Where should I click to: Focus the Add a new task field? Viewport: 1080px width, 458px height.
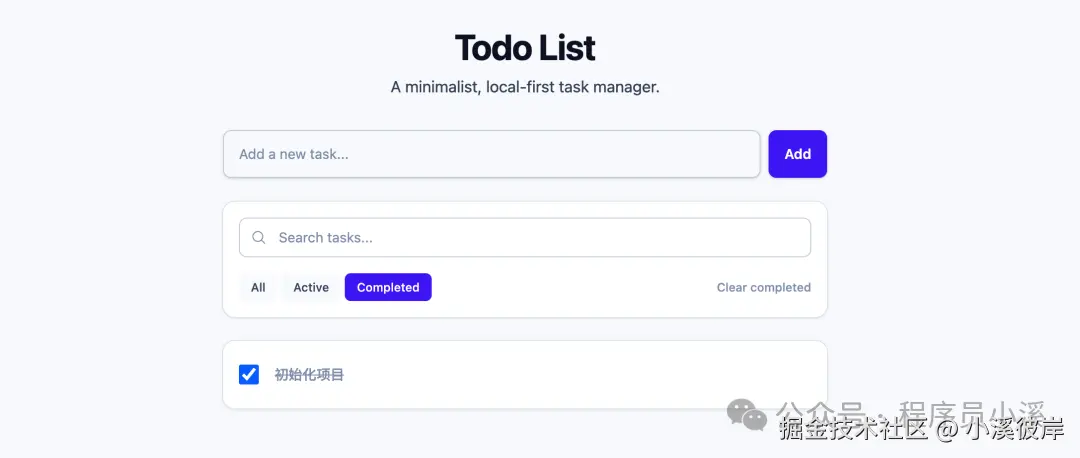coord(491,154)
